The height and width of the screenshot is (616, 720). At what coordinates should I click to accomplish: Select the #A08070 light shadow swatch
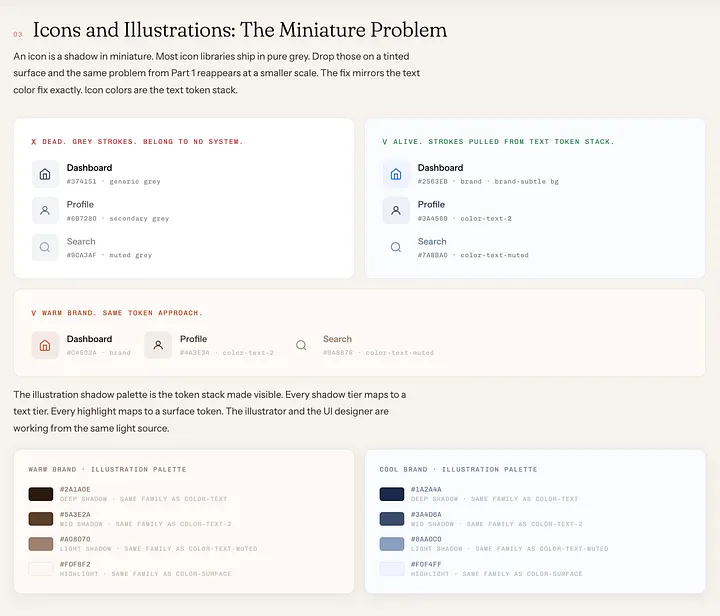click(x=41, y=544)
